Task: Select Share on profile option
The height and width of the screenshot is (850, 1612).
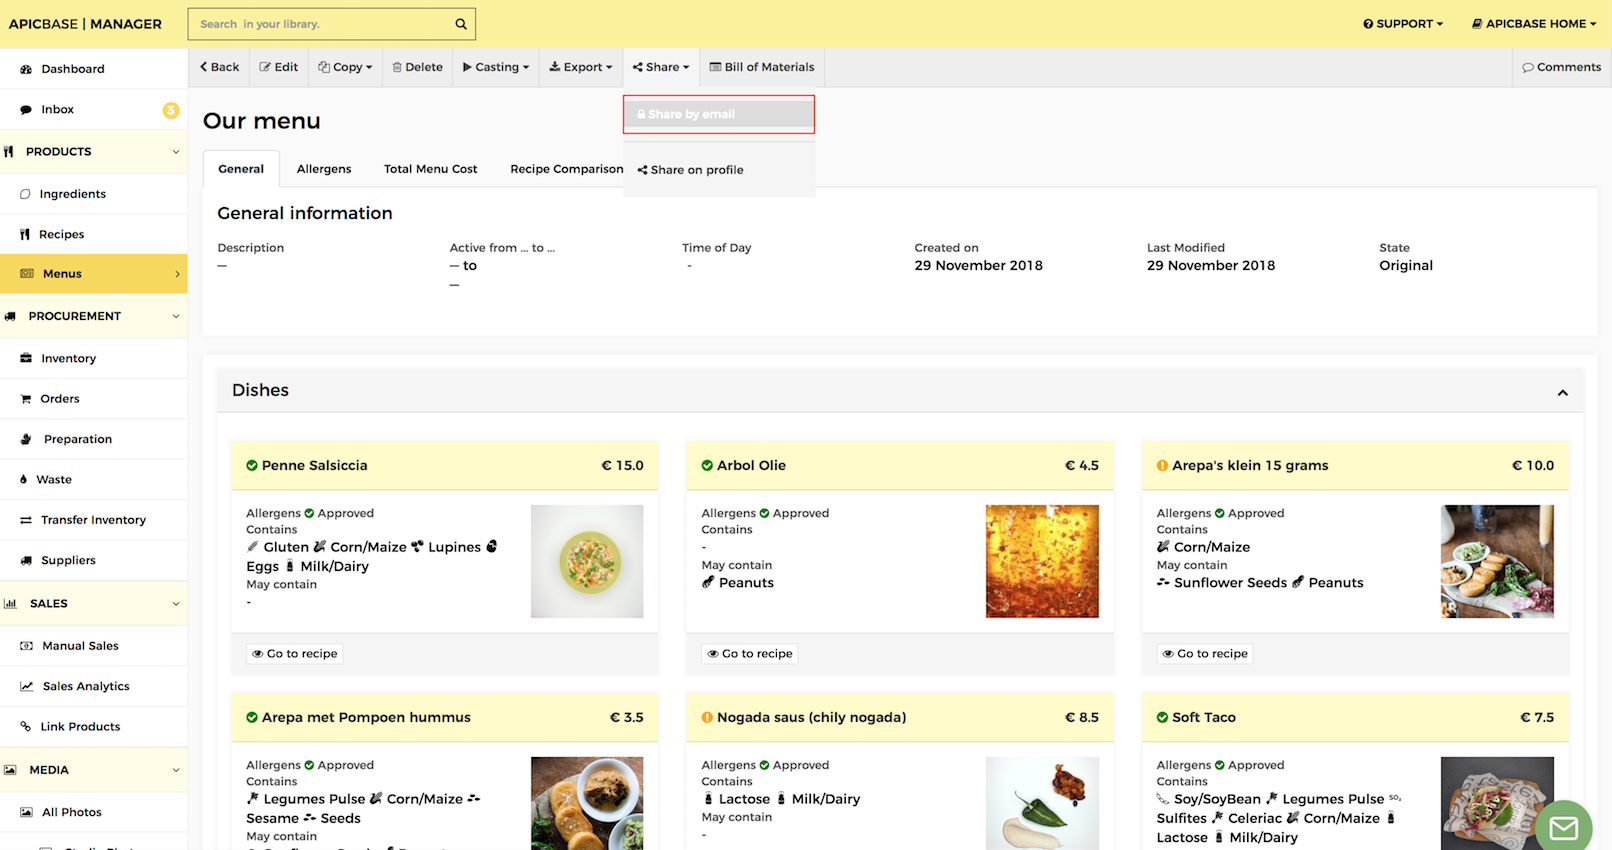Action: pyautogui.click(x=719, y=170)
